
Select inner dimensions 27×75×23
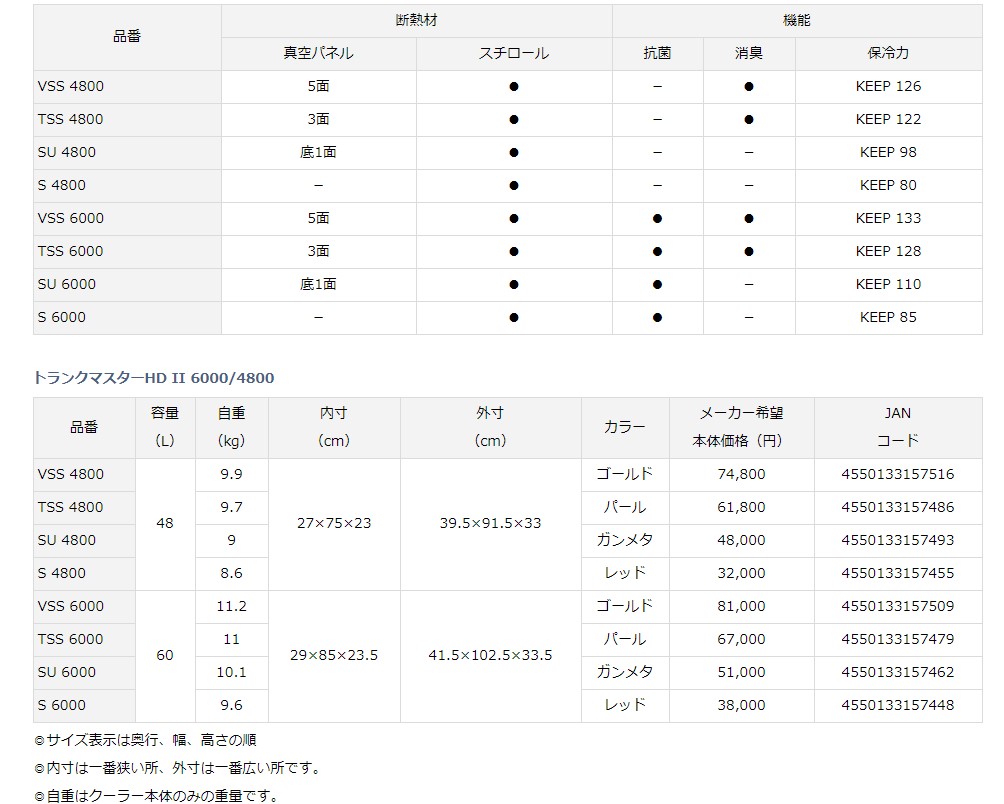(x=334, y=524)
